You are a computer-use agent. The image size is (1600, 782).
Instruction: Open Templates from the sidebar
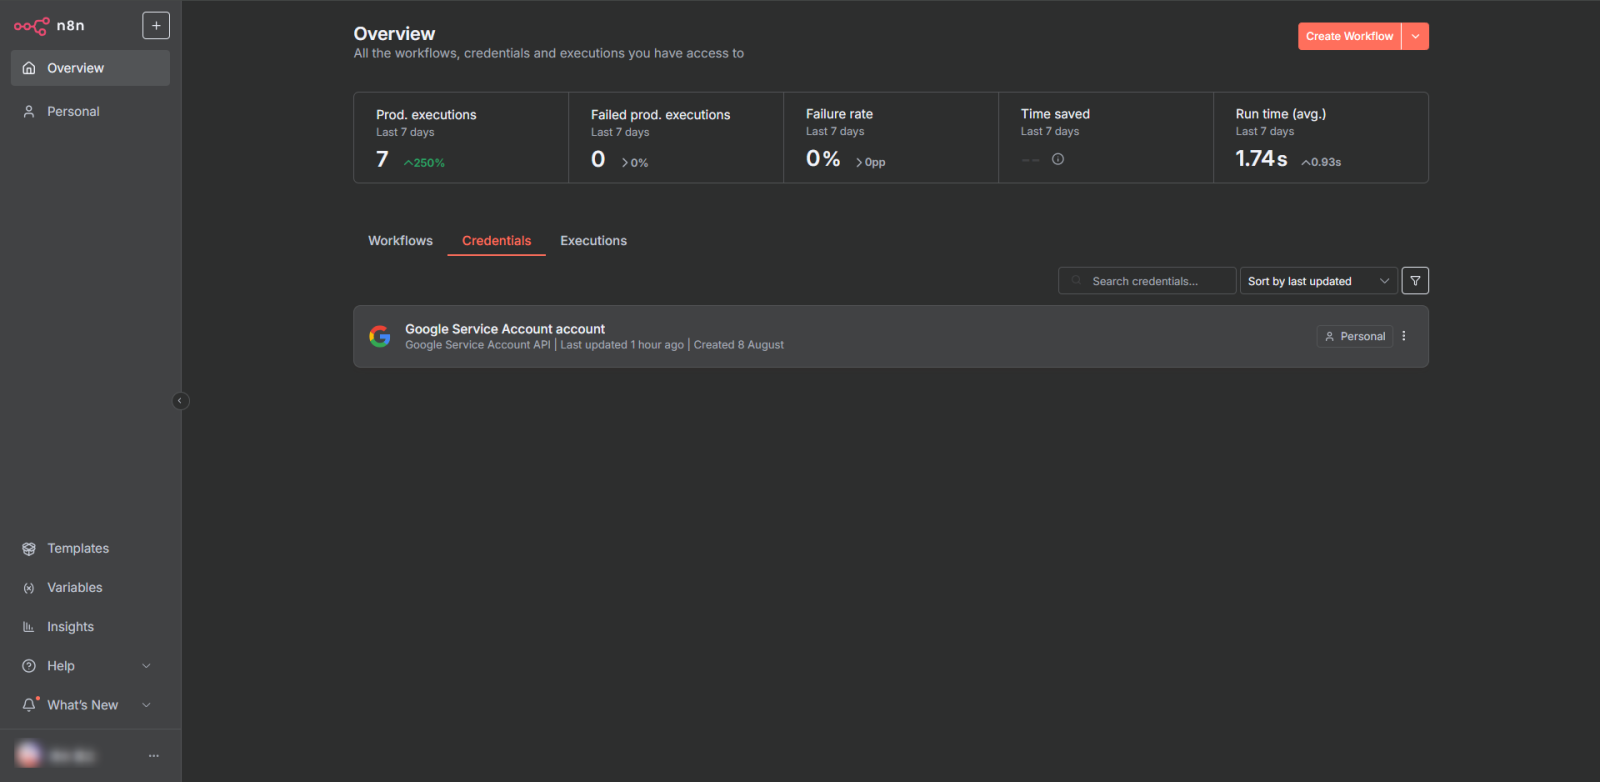click(78, 549)
